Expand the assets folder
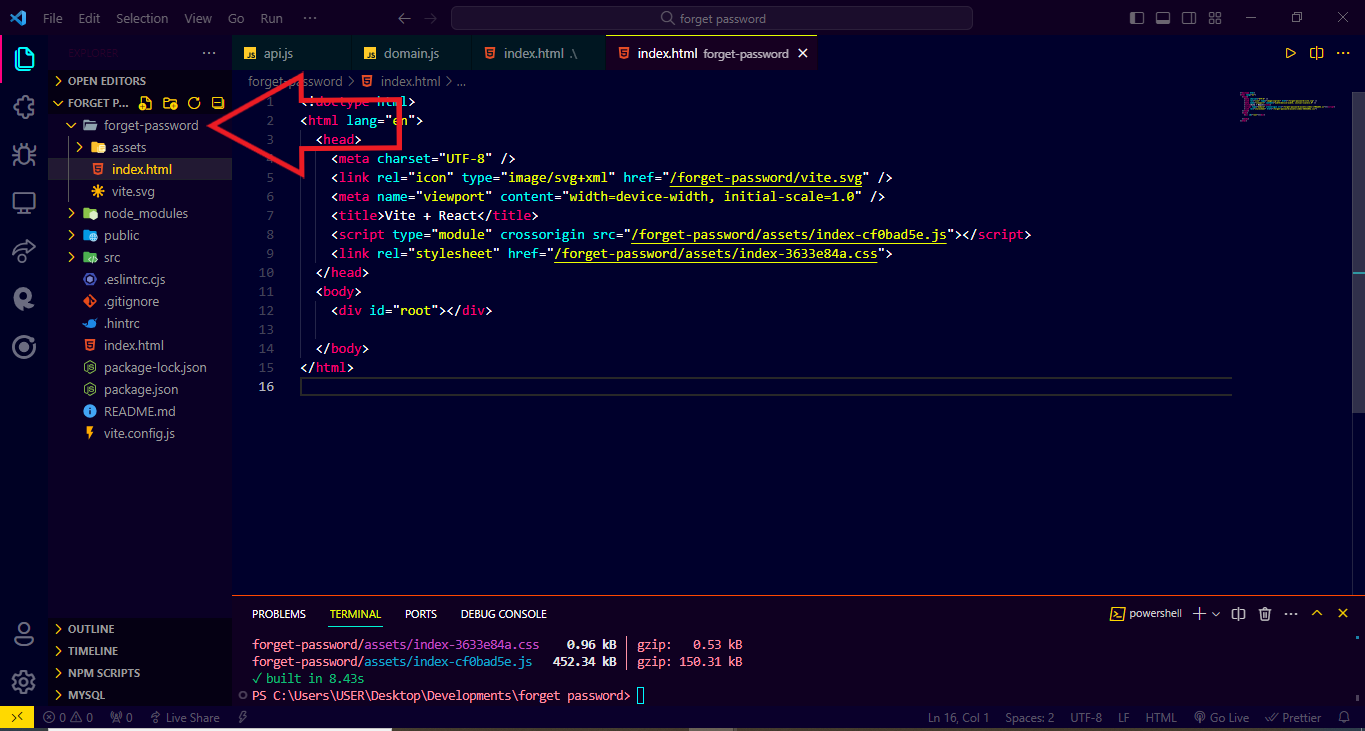Screen dimensions: 1365x731 (x=140, y=147)
